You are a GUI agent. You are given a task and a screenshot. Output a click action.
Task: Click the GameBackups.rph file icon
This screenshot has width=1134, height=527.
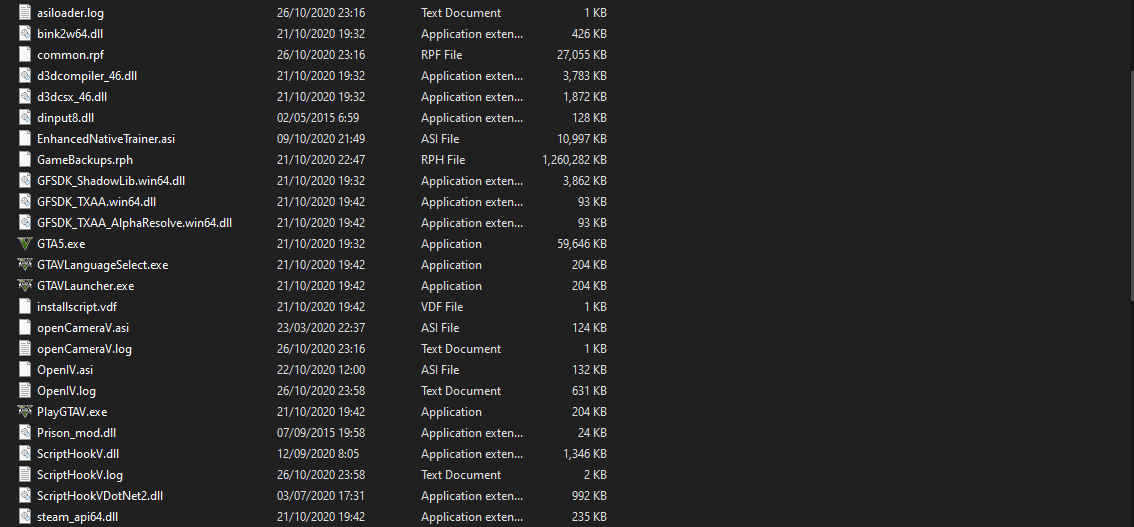point(25,160)
